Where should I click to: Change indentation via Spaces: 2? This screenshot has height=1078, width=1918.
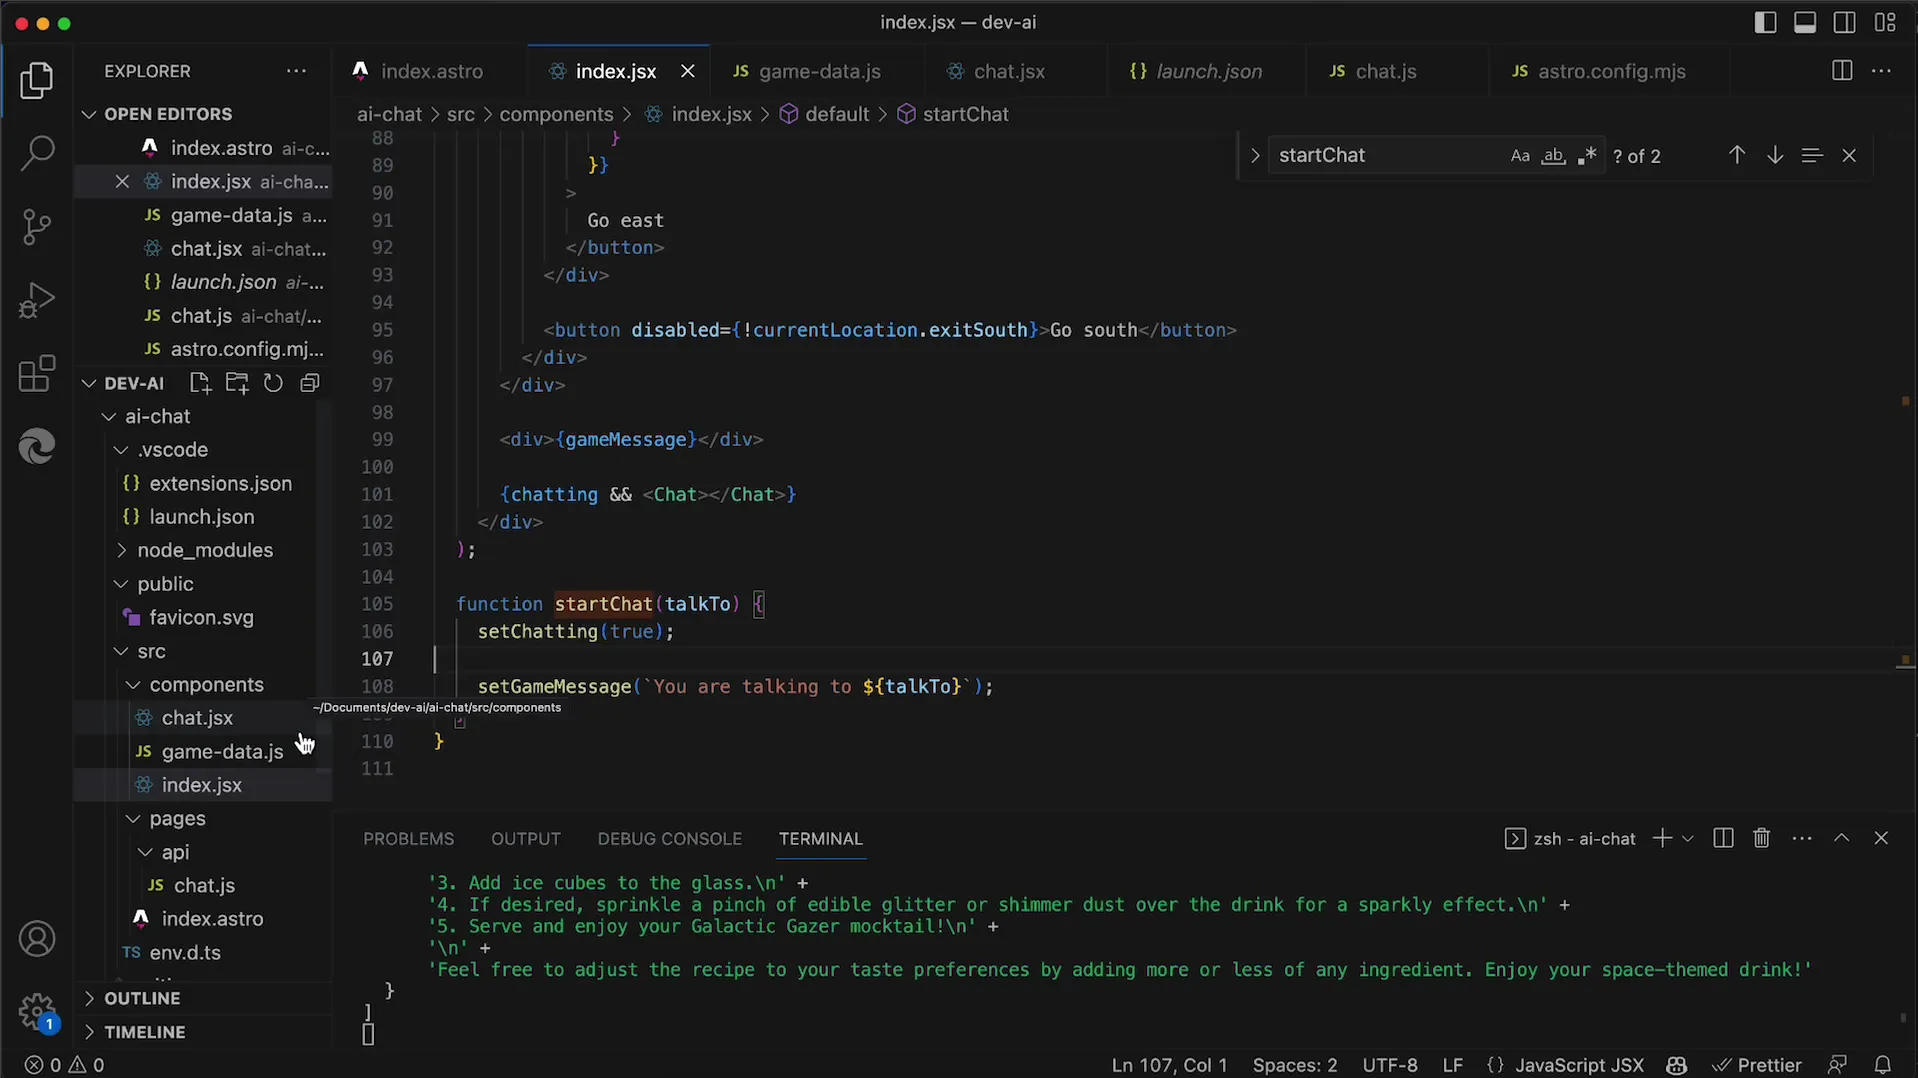click(1295, 1065)
